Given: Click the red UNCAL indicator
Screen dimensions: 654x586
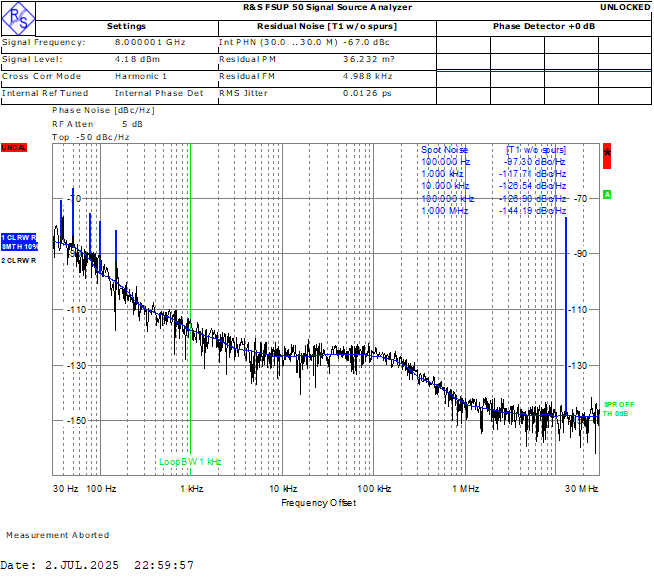Looking at the screenshot, I should point(13,148).
